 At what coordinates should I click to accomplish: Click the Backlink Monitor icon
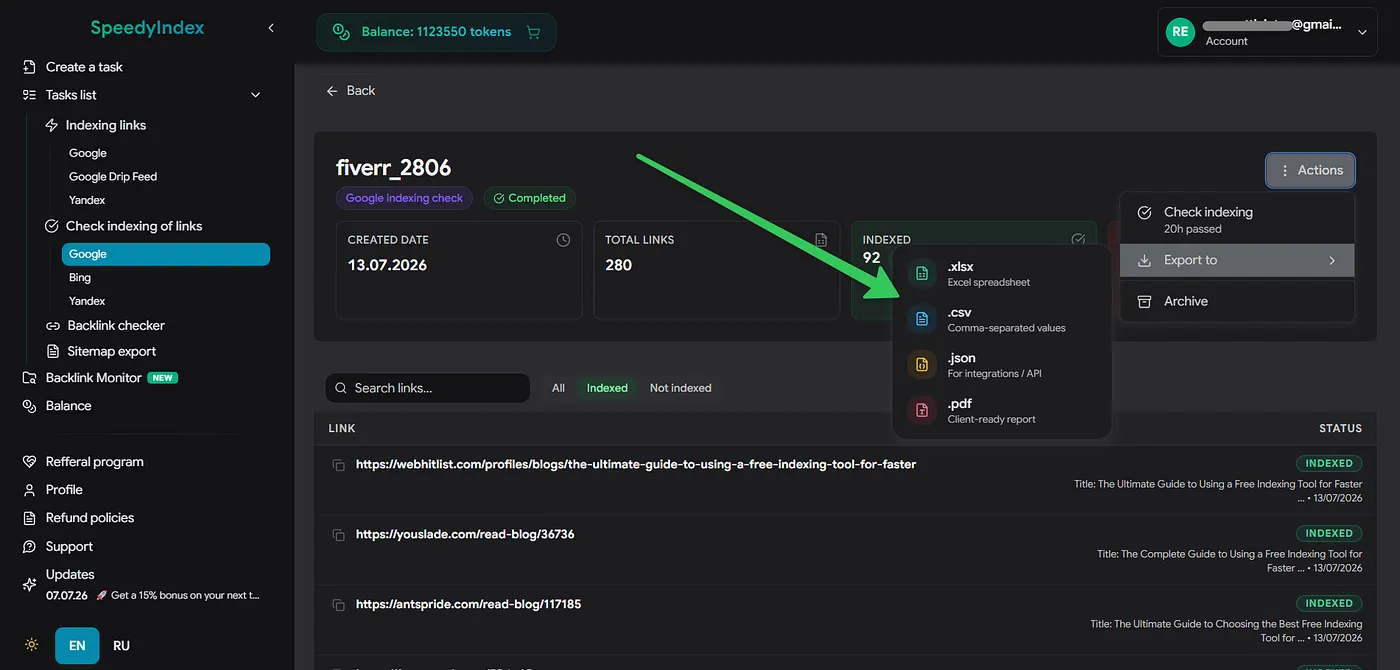[29, 378]
